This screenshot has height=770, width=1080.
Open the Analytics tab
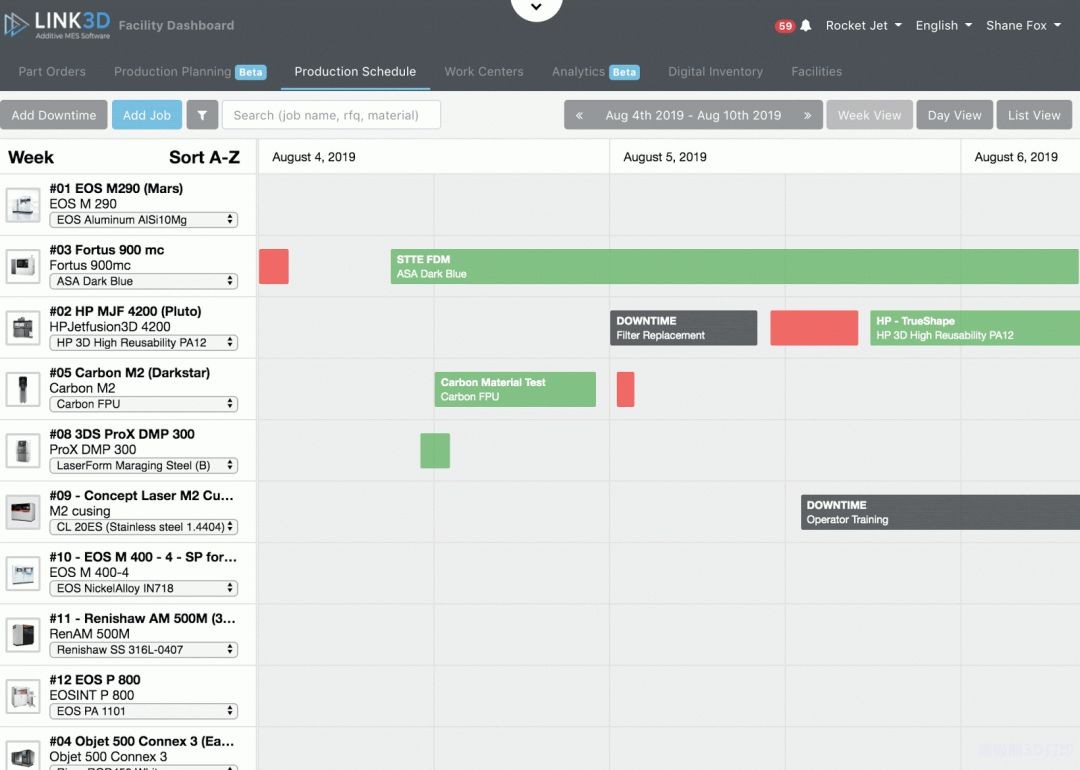point(595,72)
